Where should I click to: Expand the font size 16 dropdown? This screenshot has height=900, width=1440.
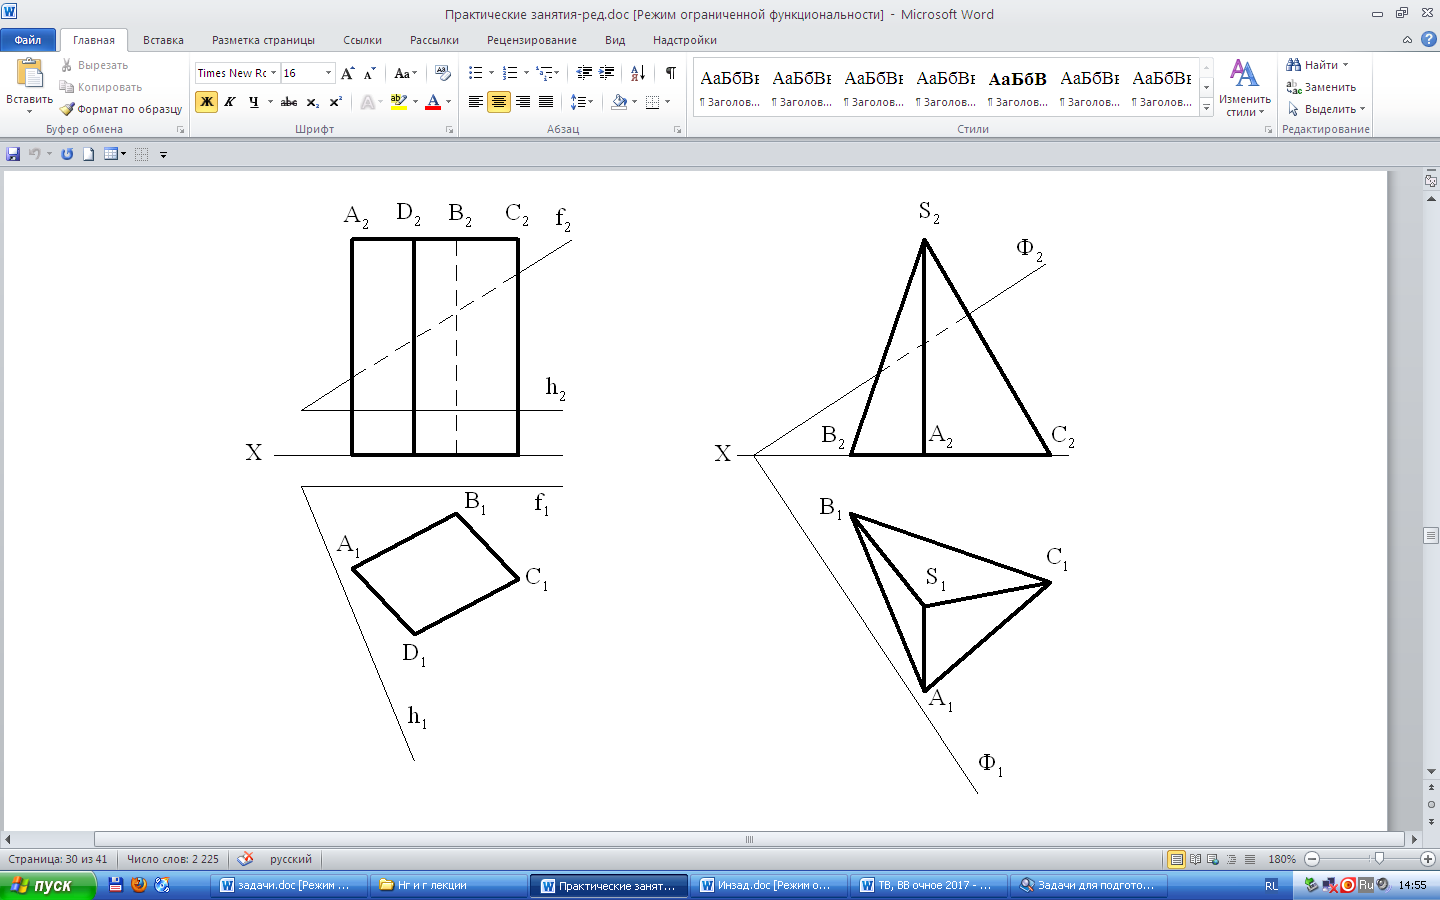coord(328,73)
